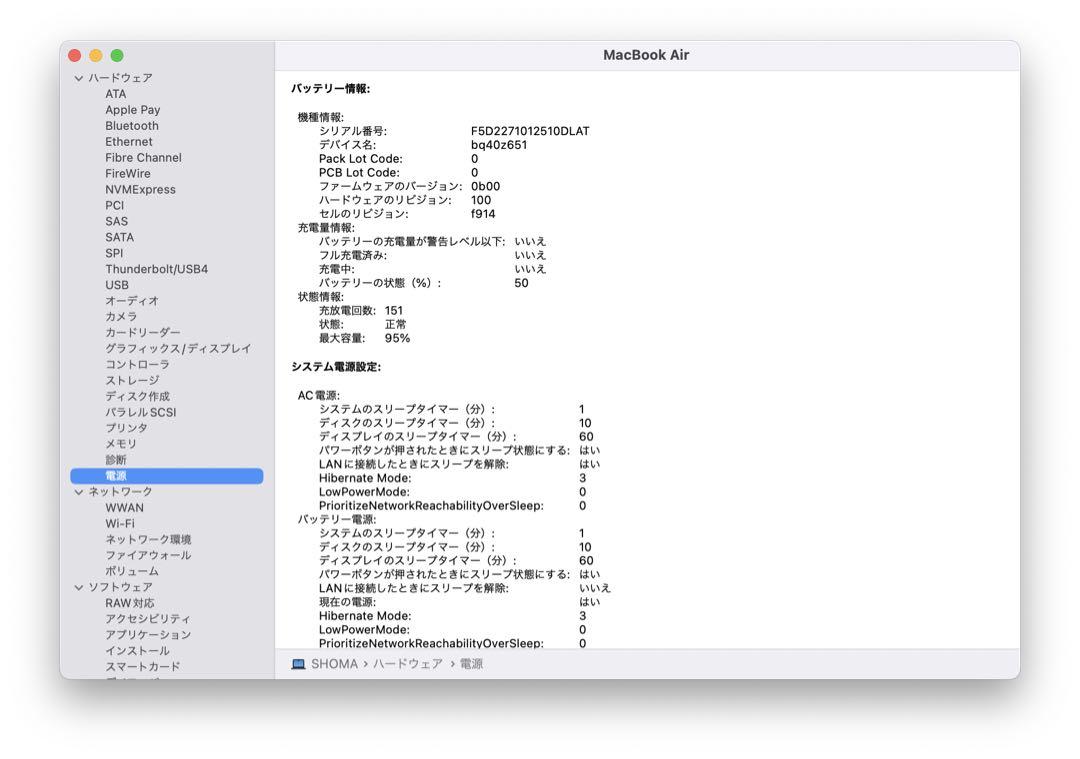Open FireWire entry
Image resolution: width=1080 pixels, height=759 pixels.
pos(127,174)
